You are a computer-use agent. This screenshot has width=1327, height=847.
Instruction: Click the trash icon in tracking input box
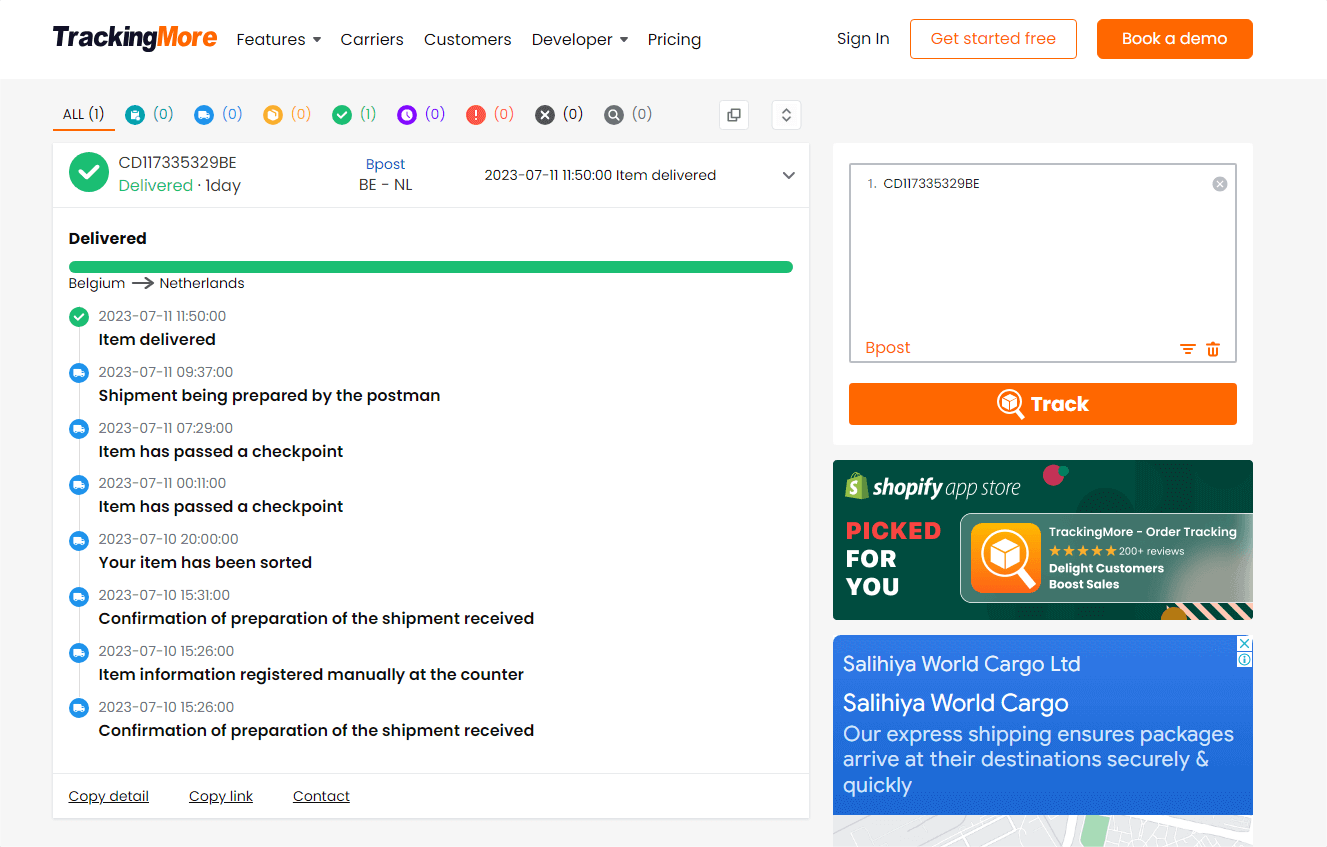[x=1213, y=349]
